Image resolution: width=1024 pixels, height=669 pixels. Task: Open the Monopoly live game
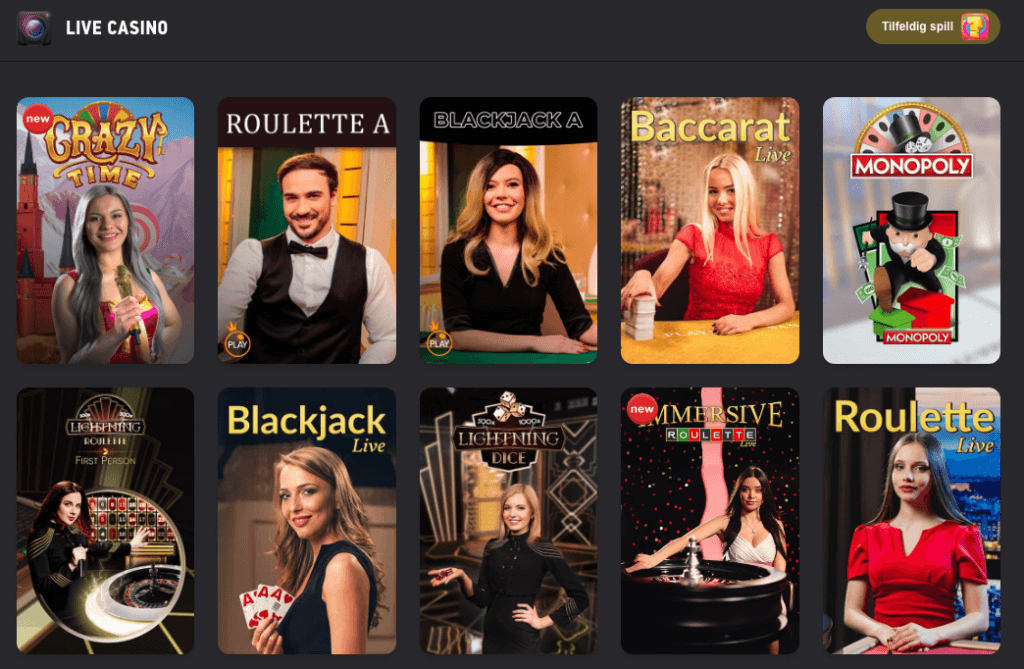(912, 230)
